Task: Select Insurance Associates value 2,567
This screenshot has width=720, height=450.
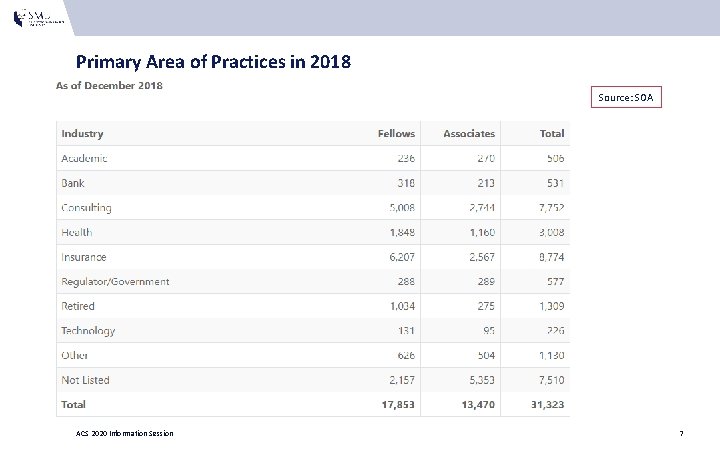Action: click(x=482, y=257)
